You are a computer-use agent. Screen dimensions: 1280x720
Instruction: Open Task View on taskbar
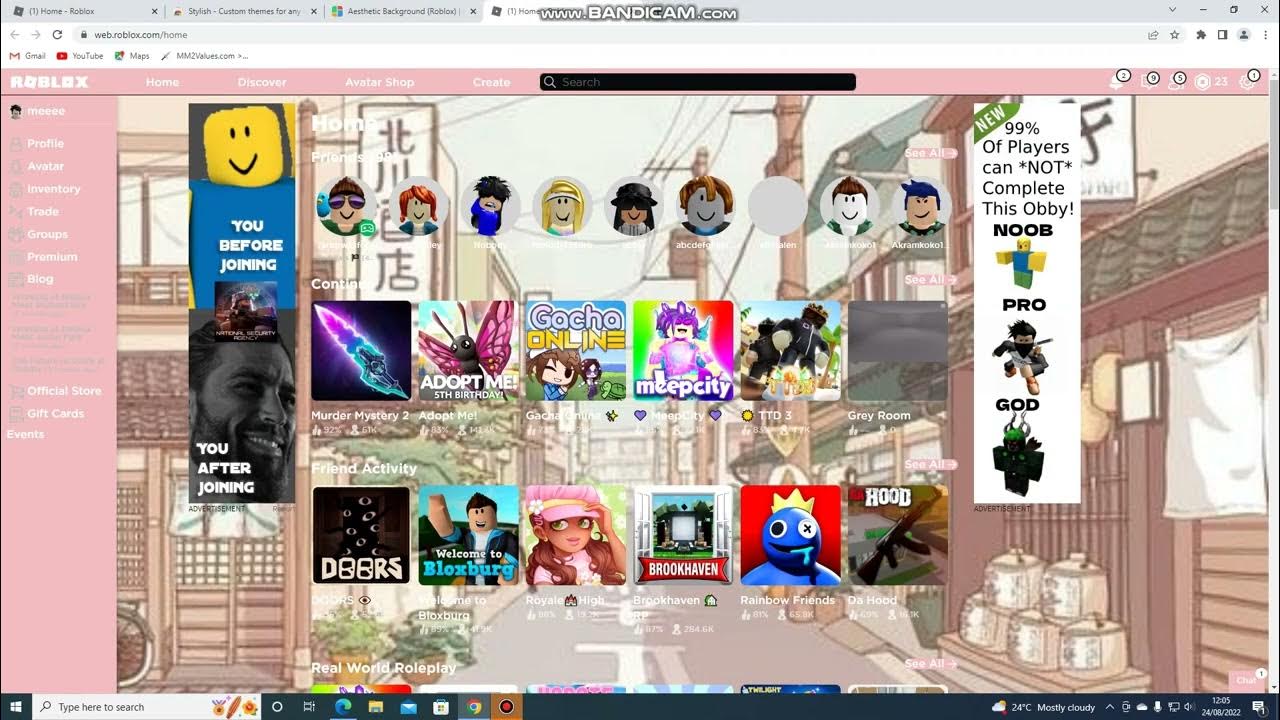tap(309, 707)
